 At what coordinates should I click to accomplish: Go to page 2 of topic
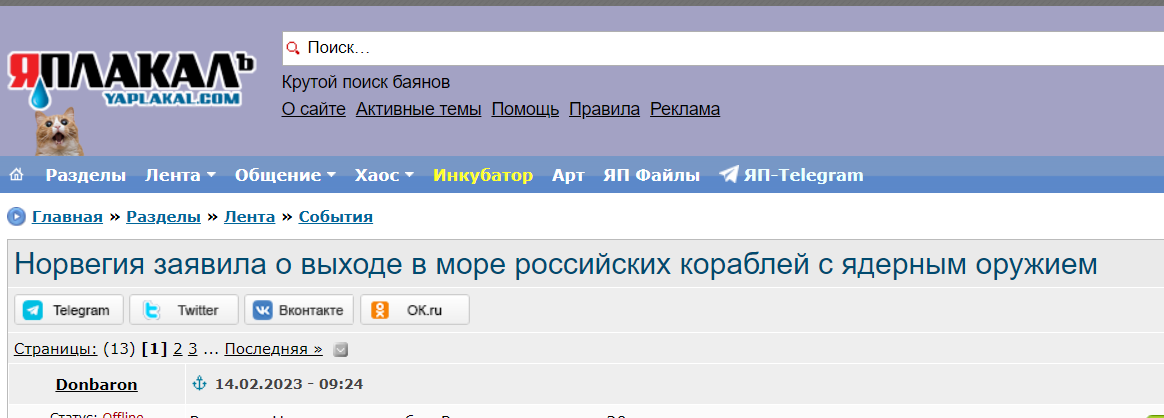(177, 349)
